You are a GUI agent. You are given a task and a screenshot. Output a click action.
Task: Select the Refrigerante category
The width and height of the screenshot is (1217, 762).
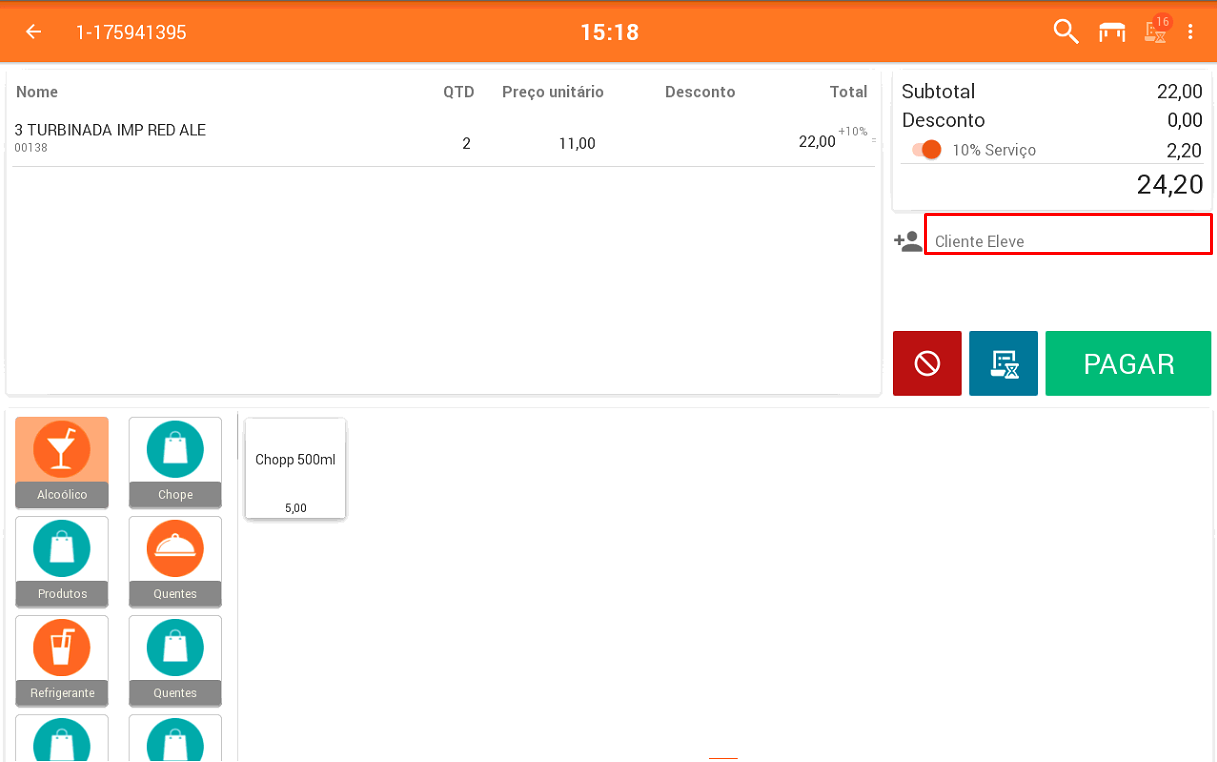pos(62,660)
